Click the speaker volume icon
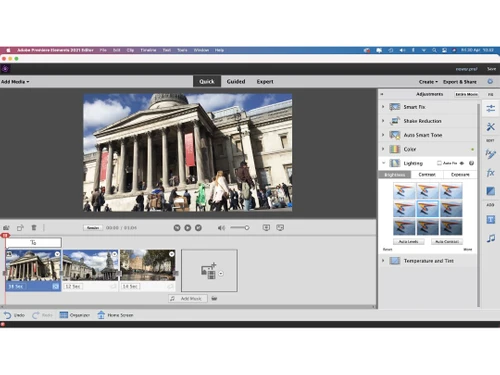Screen dimensions: 500x375 [221, 228]
